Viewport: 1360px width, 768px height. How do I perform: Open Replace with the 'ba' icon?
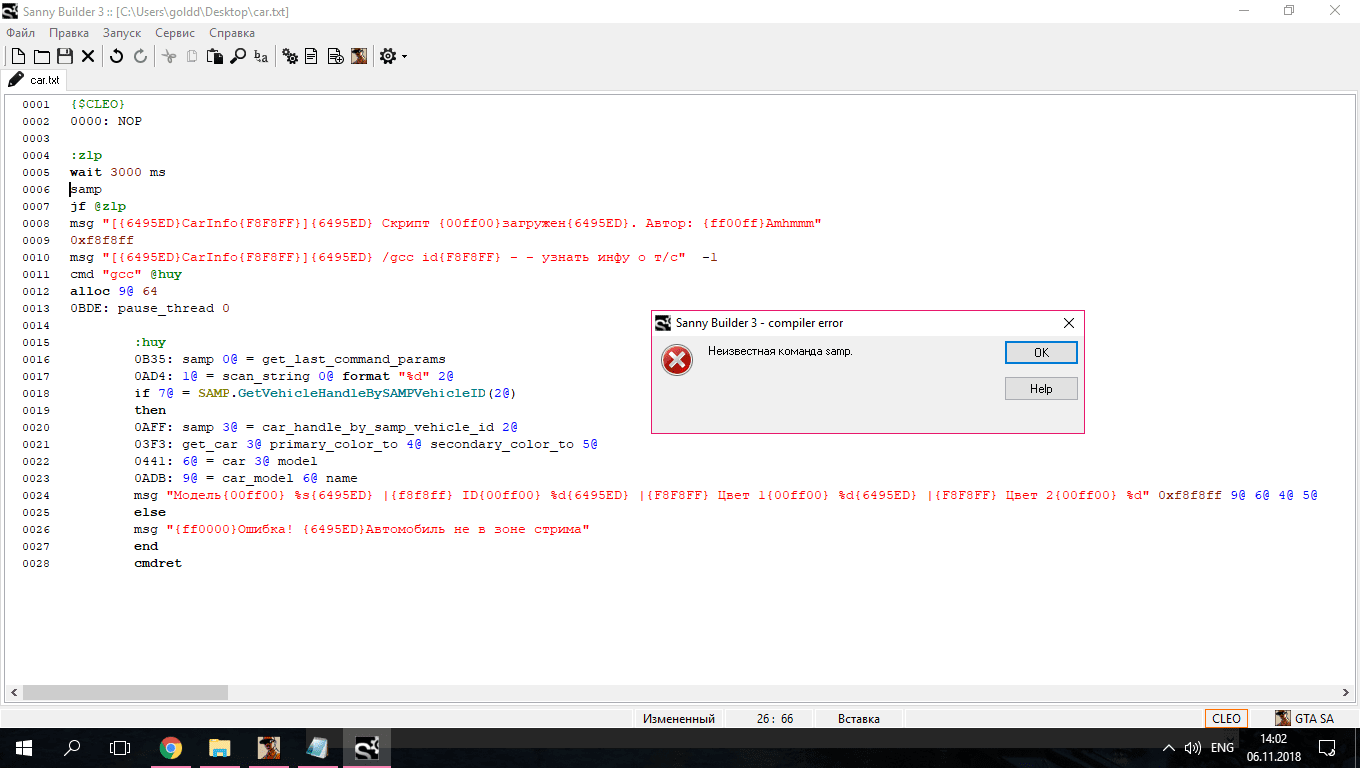click(x=261, y=57)
